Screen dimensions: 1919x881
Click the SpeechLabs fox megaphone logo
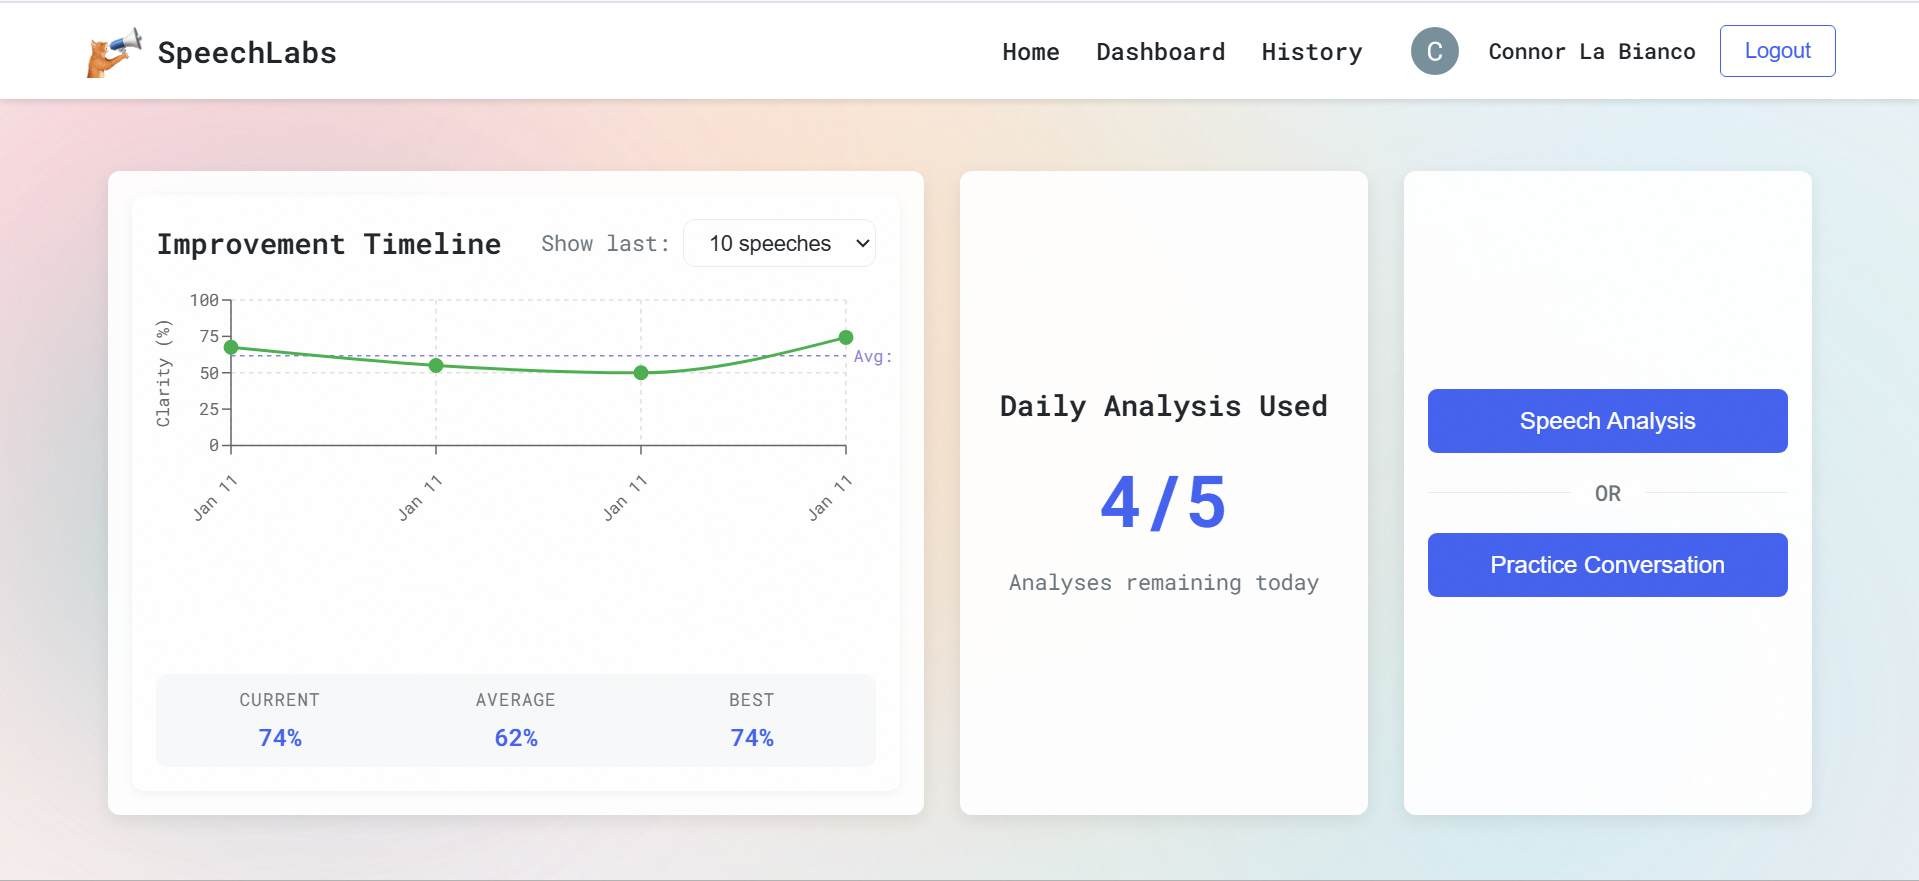tap(114, 52)
